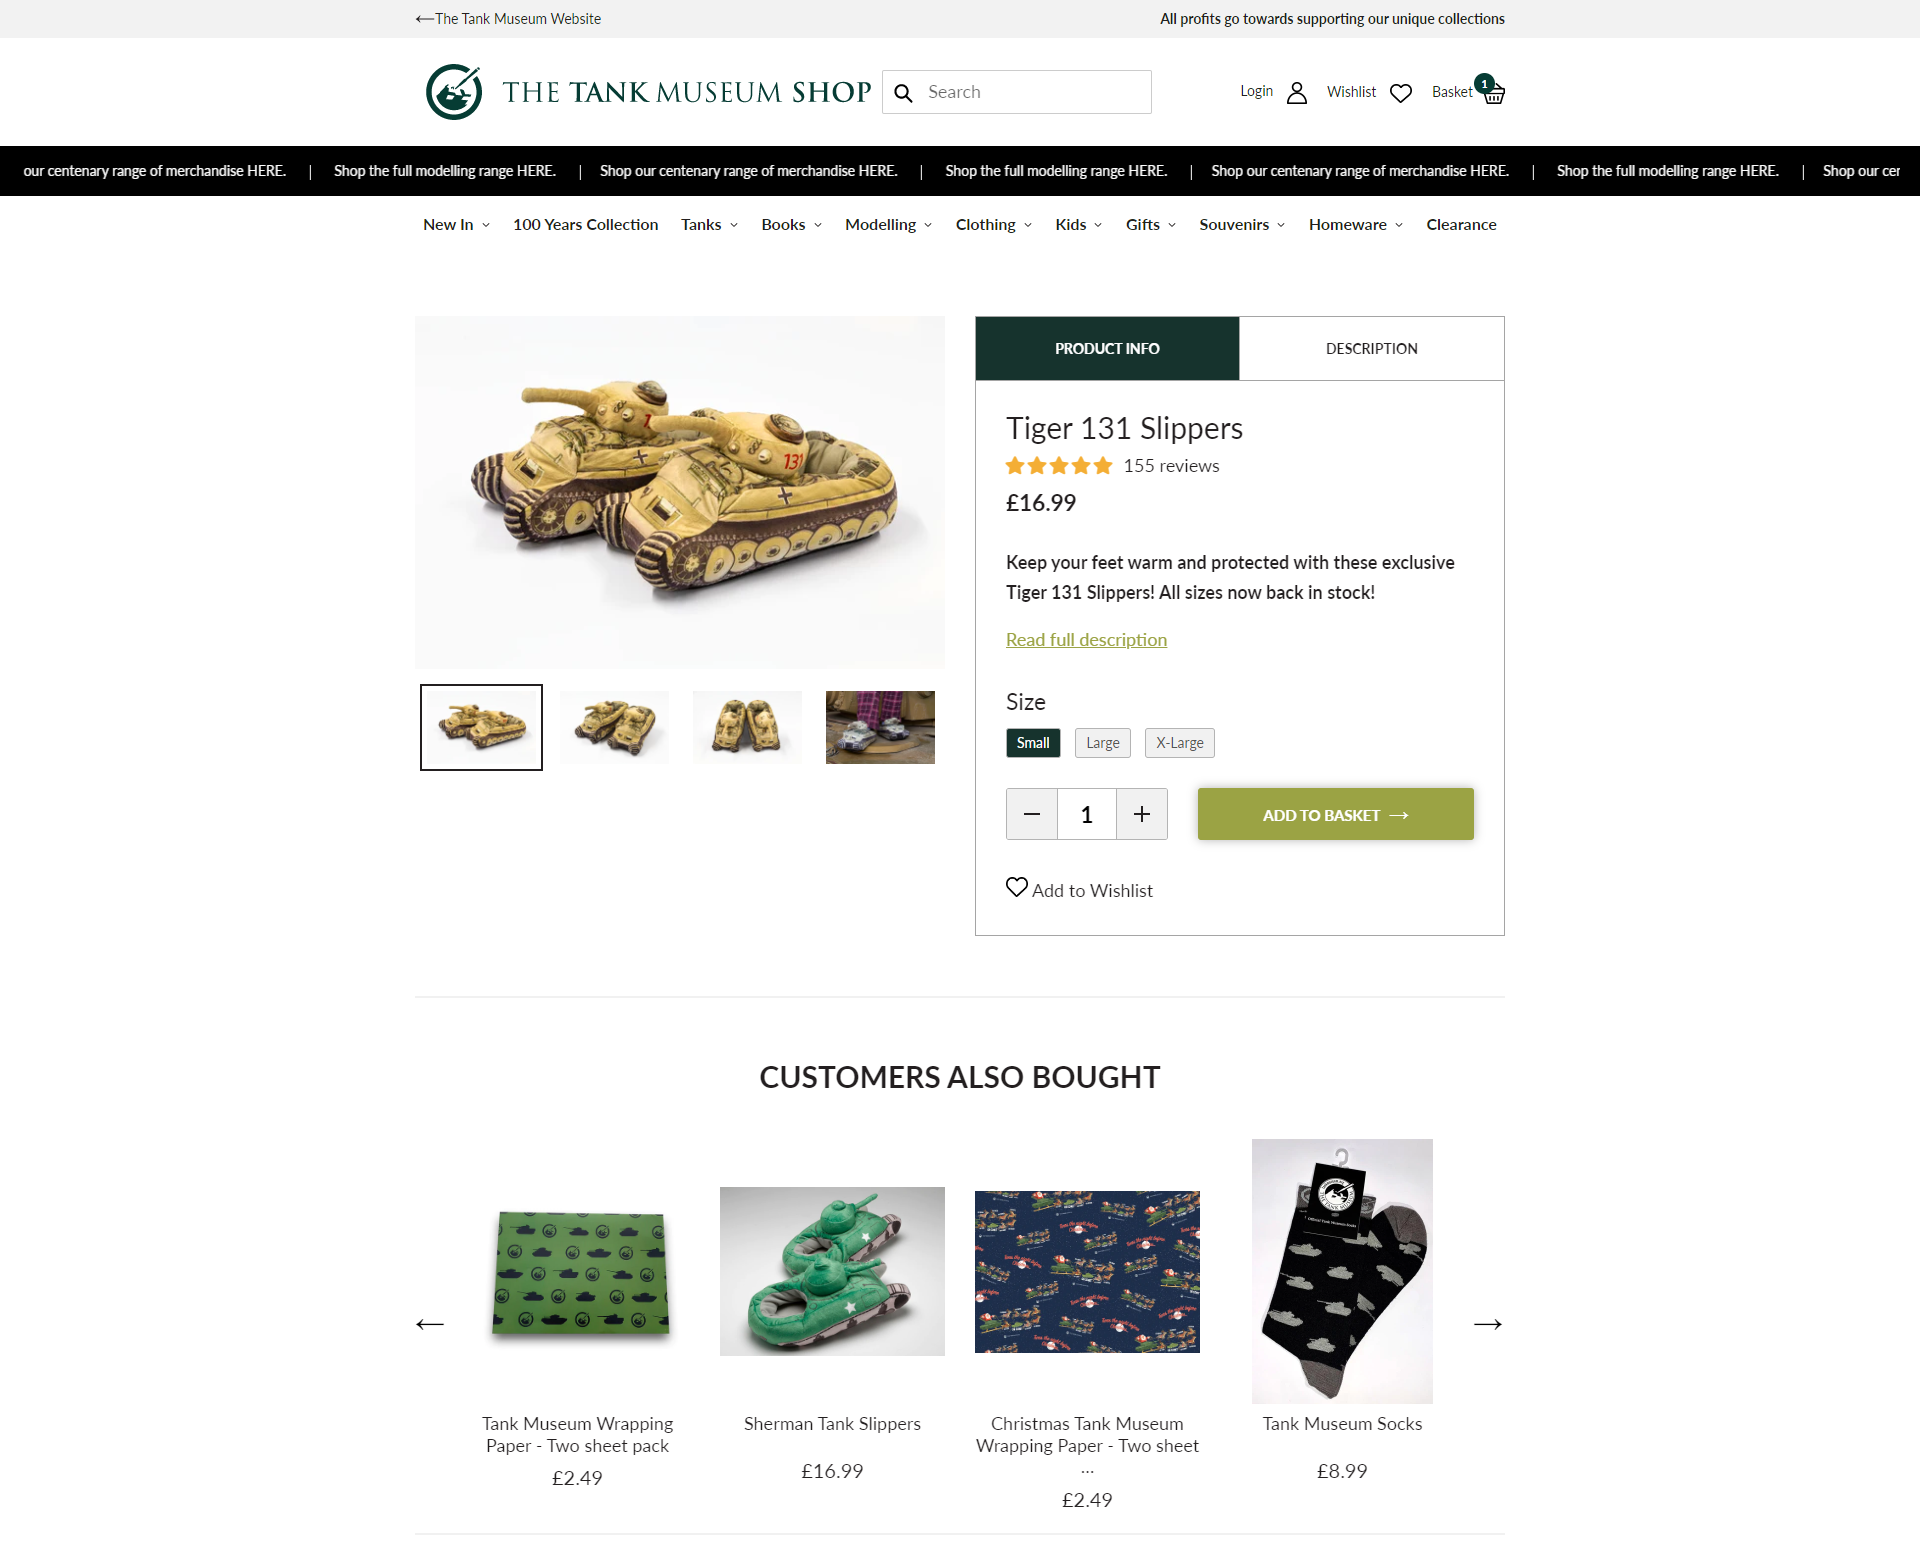Open login via the user icon
Screen dimensions: 1920x1562
(1297, 93)
